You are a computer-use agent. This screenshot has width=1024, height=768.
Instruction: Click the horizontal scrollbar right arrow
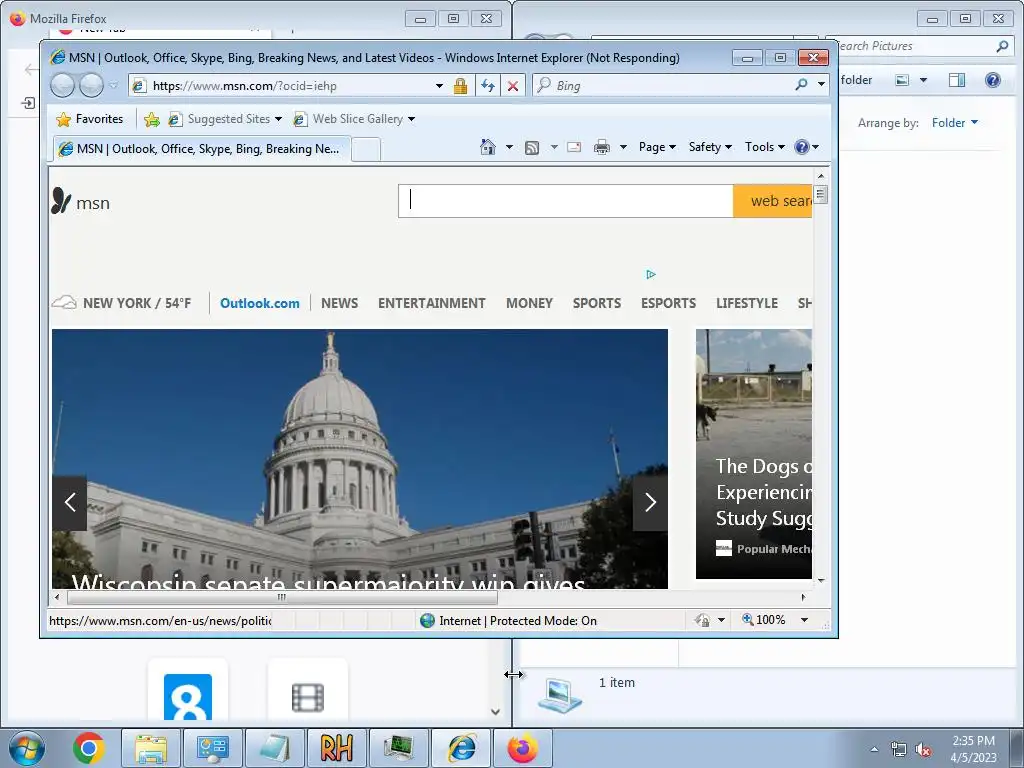point(803,597)
